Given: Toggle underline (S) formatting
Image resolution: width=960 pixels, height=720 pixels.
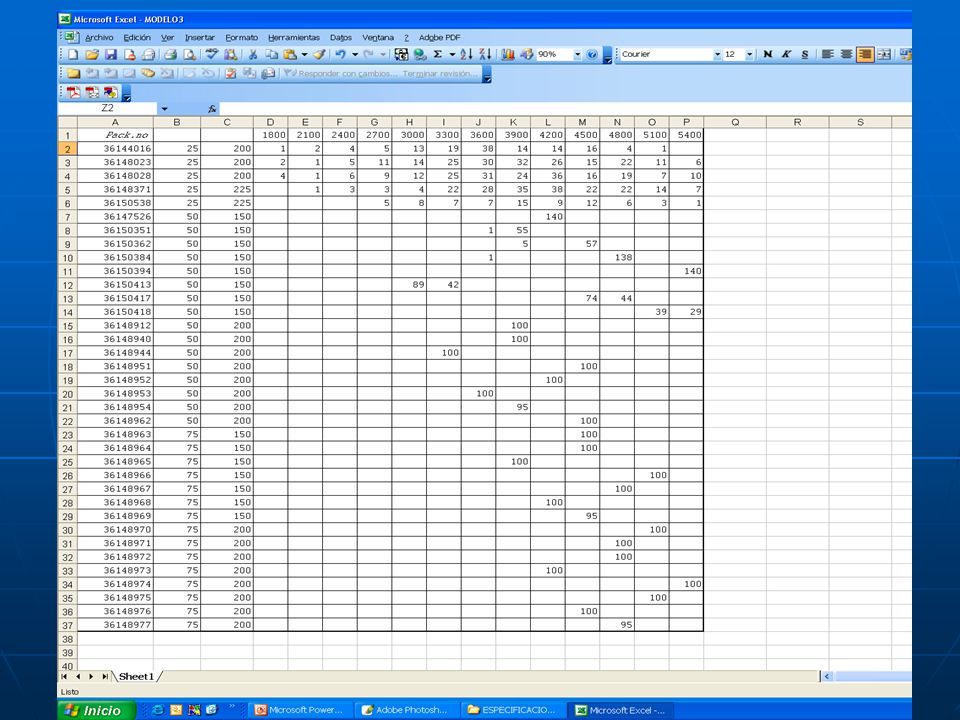Looking at the screenshot, I should 805,54.
